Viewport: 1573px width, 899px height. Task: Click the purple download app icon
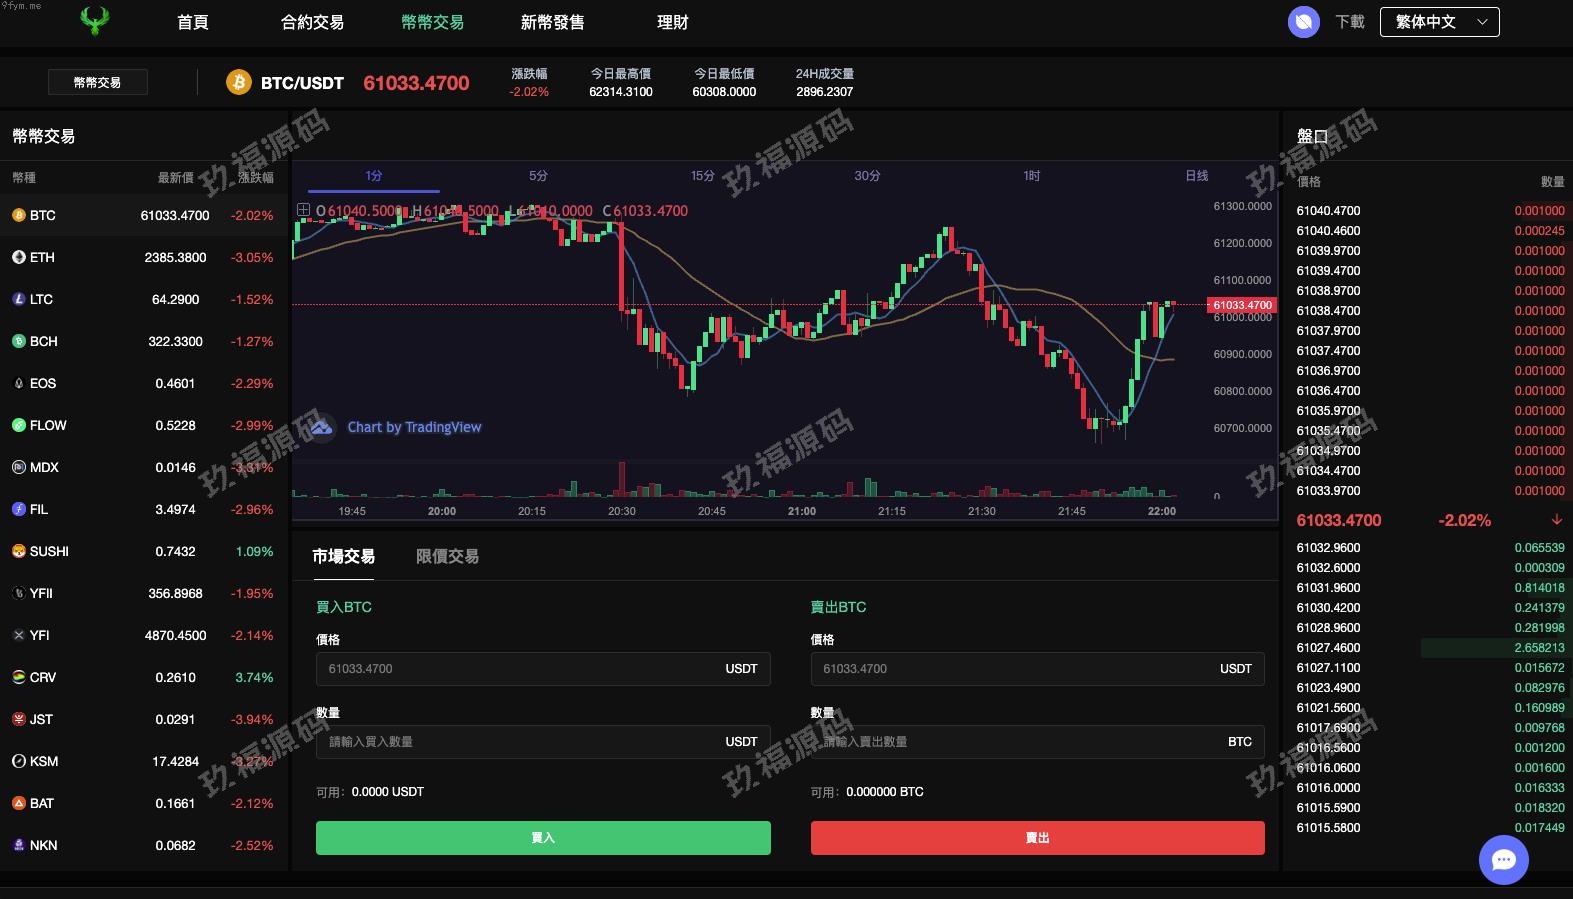1303,22
